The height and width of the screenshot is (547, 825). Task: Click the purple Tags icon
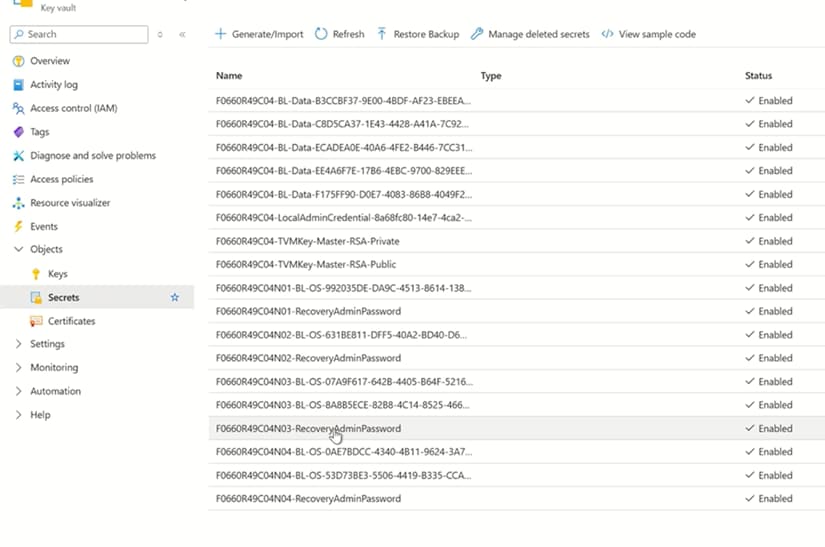(18, 132)
